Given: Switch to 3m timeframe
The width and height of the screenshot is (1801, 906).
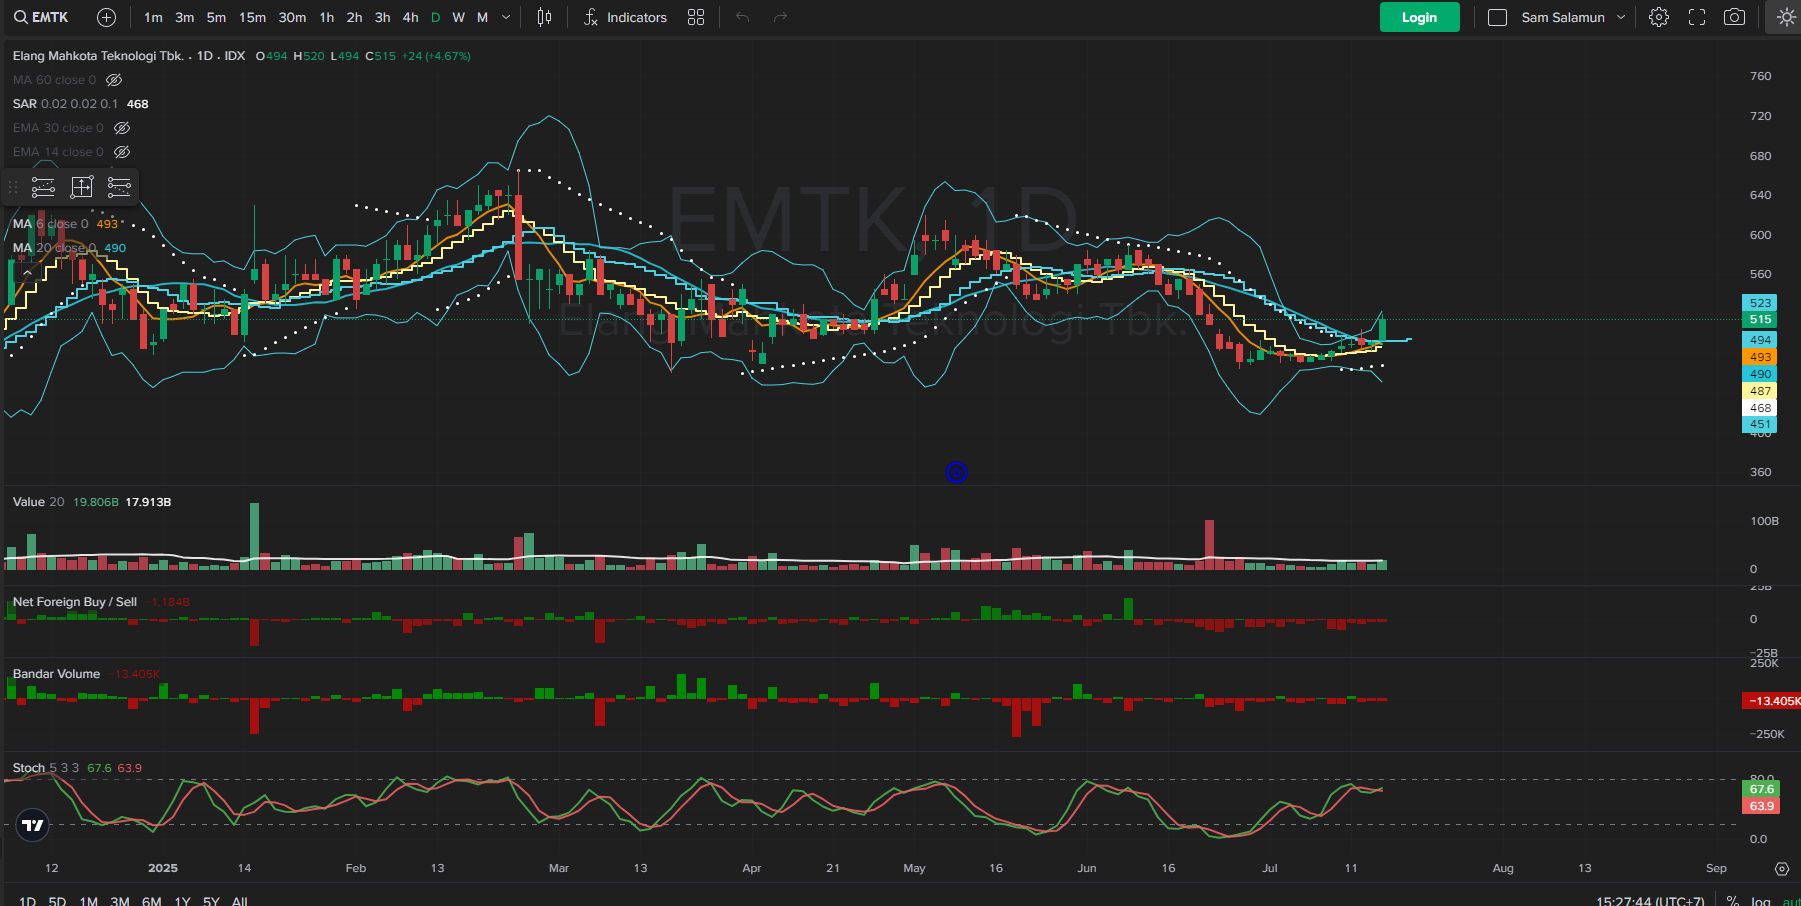Looking at the screenshot, I should coord(185,17).
